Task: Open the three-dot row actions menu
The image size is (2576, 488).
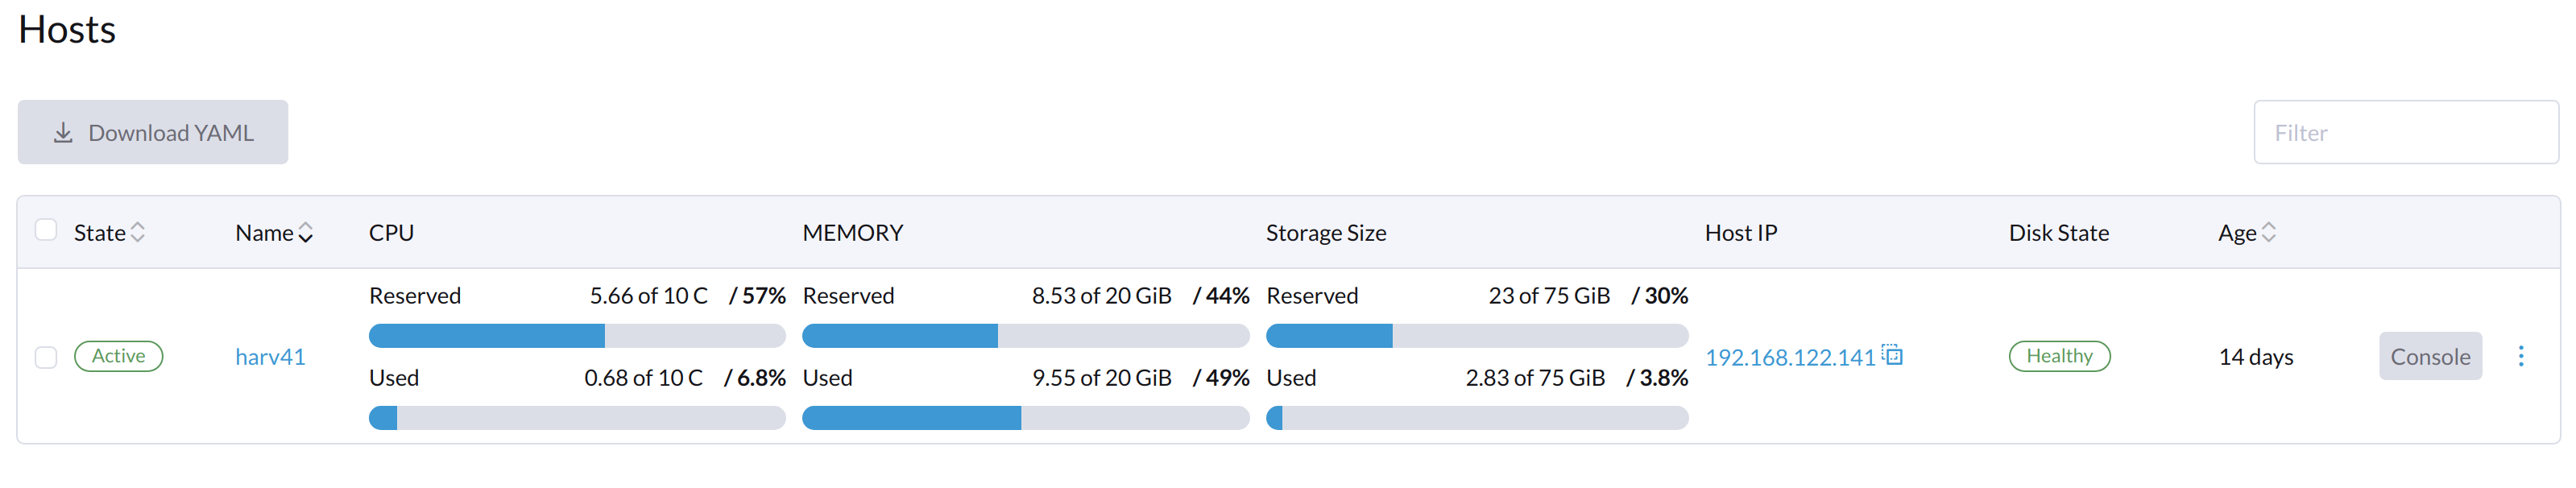Action: 2520,356
